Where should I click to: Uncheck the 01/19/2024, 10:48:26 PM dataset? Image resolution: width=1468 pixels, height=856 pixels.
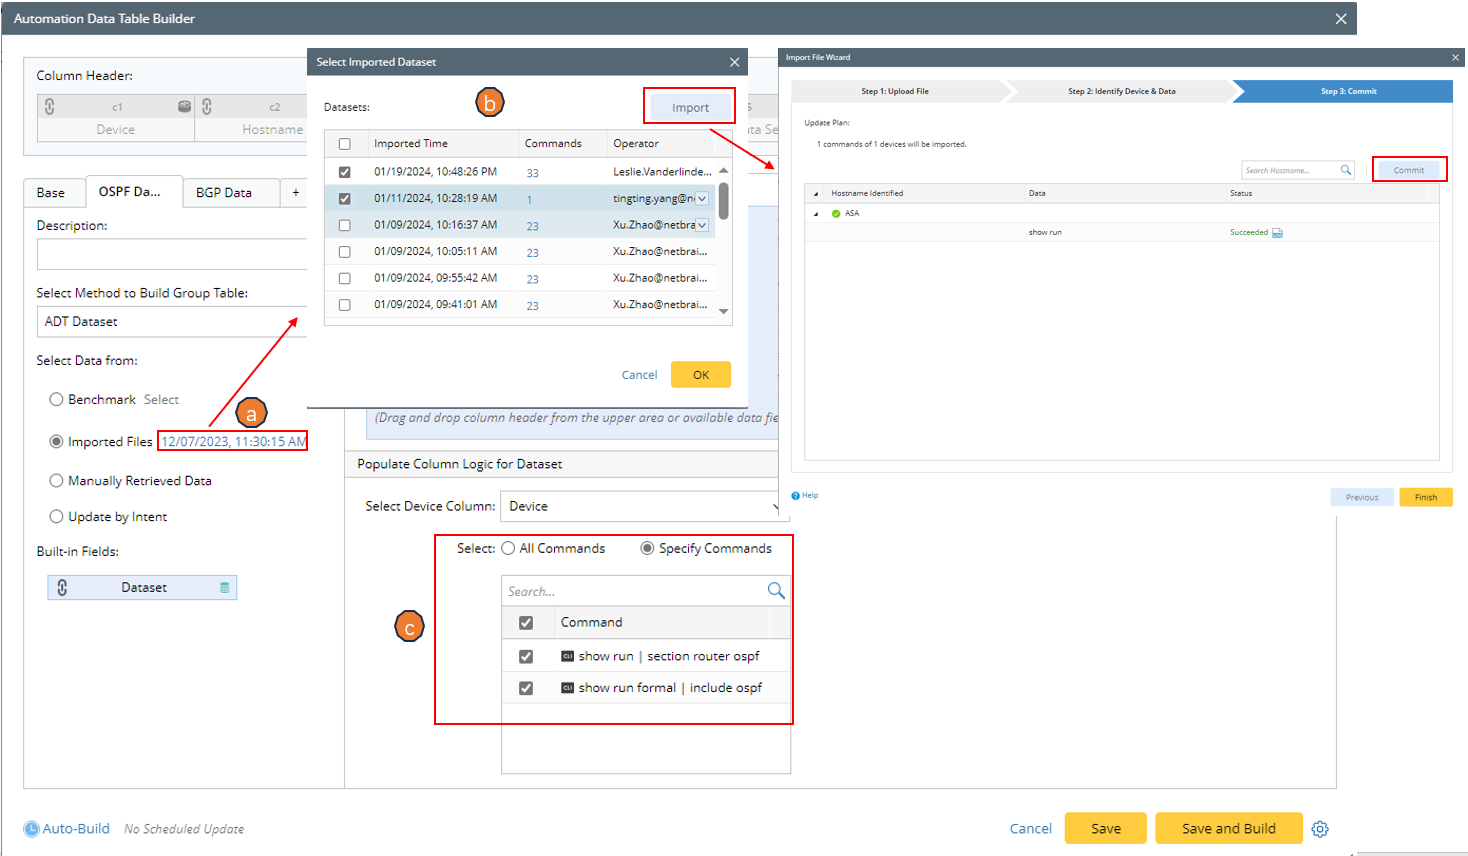coord(345,172)
